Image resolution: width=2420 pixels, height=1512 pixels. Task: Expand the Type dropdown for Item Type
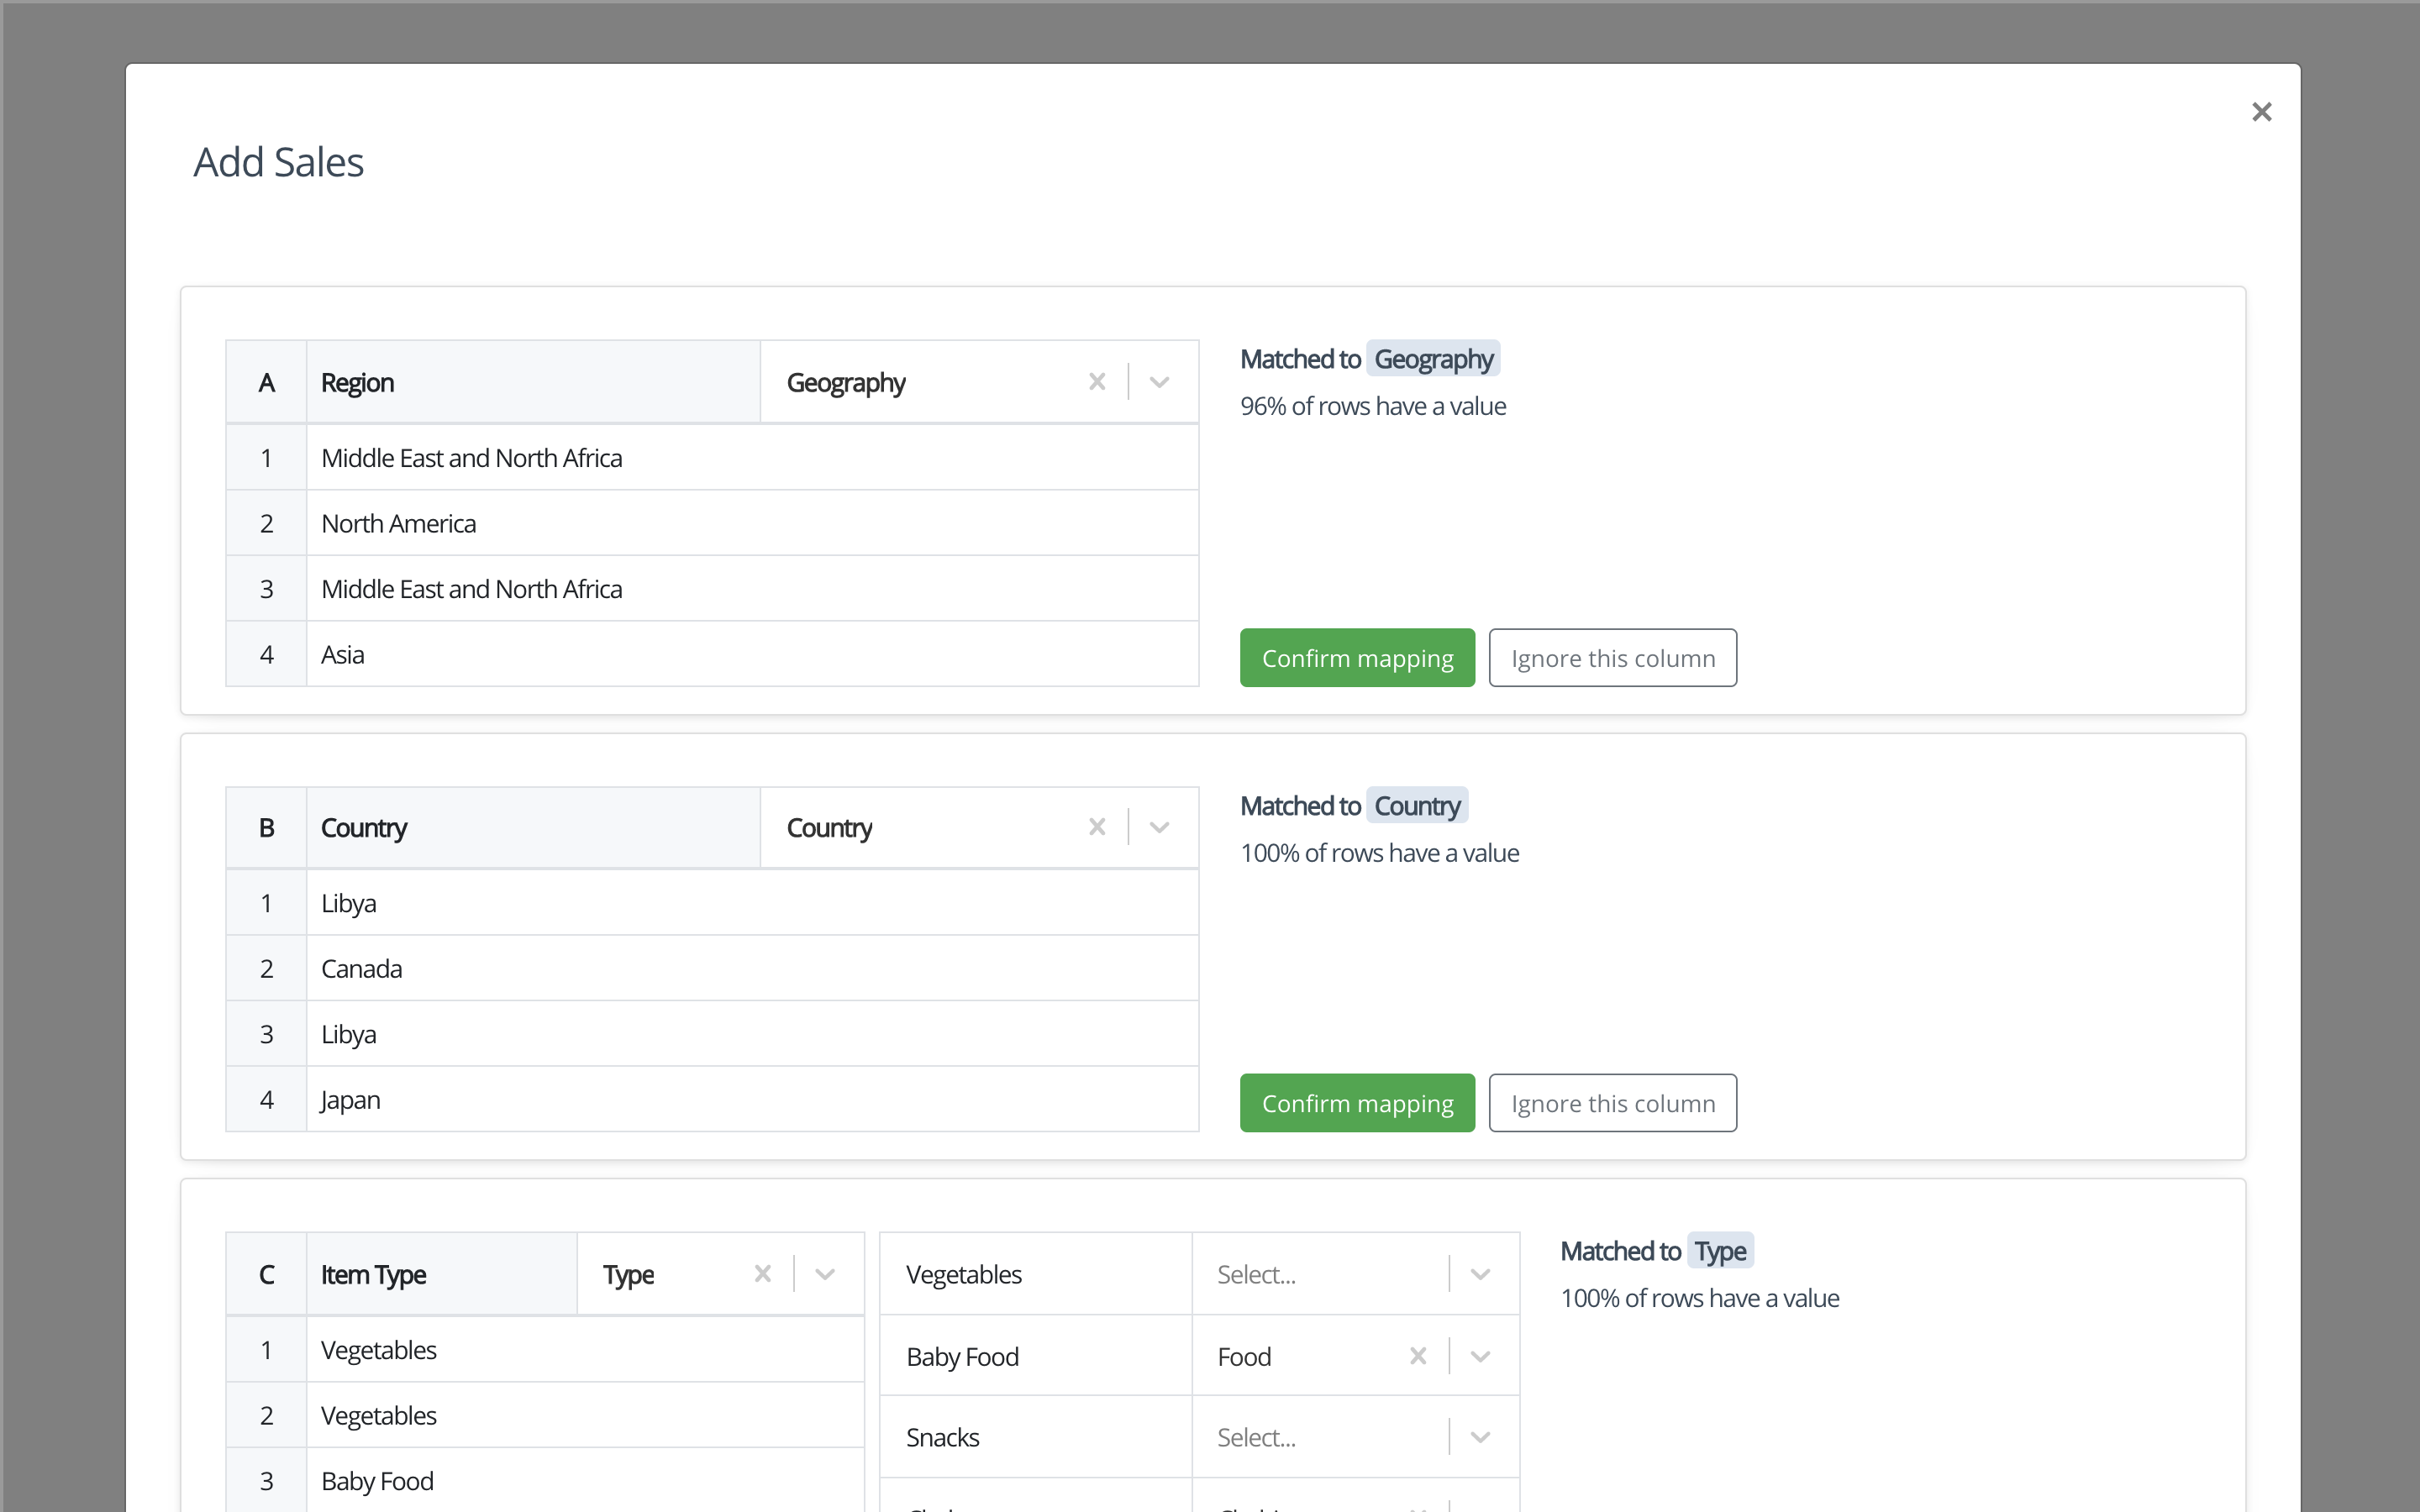pos(825,1274)
